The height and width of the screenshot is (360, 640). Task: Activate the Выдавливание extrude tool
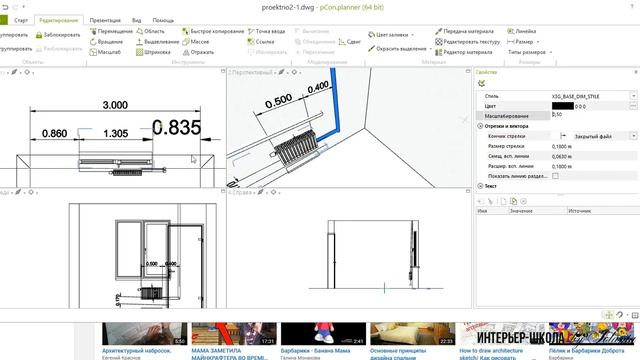point(158,42)
